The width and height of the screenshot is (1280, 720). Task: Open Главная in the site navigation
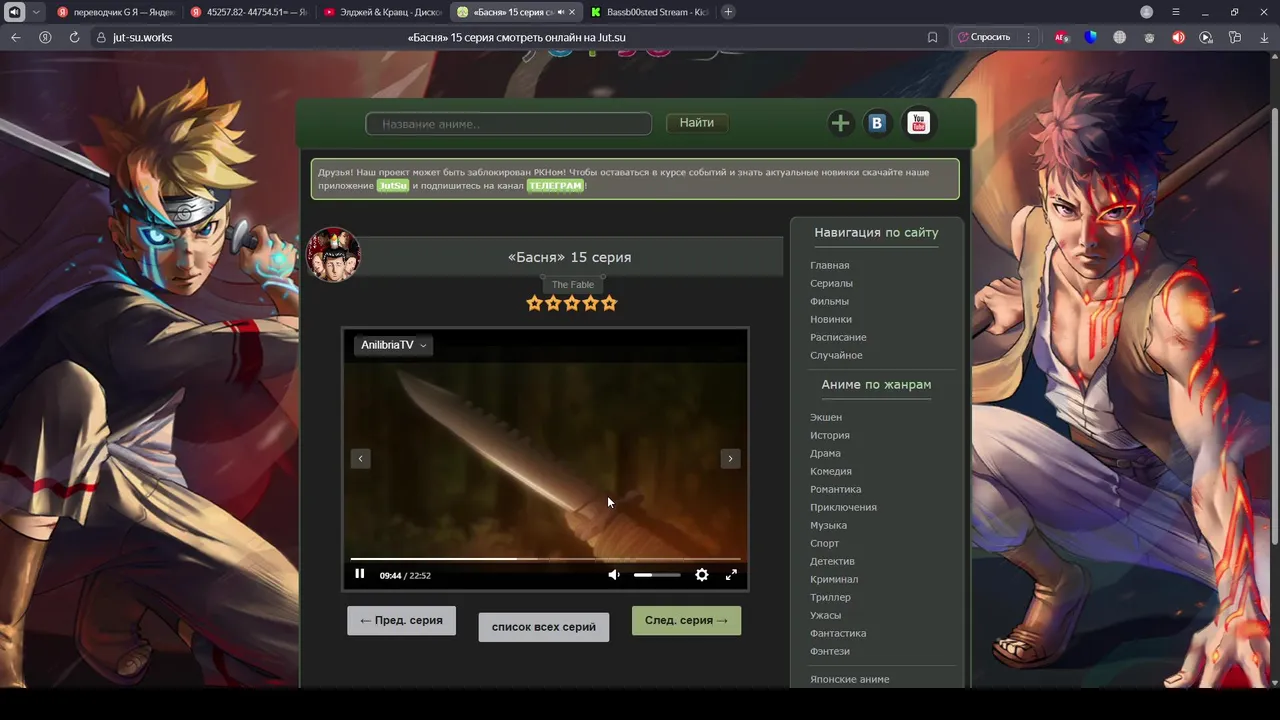[830, 265]
